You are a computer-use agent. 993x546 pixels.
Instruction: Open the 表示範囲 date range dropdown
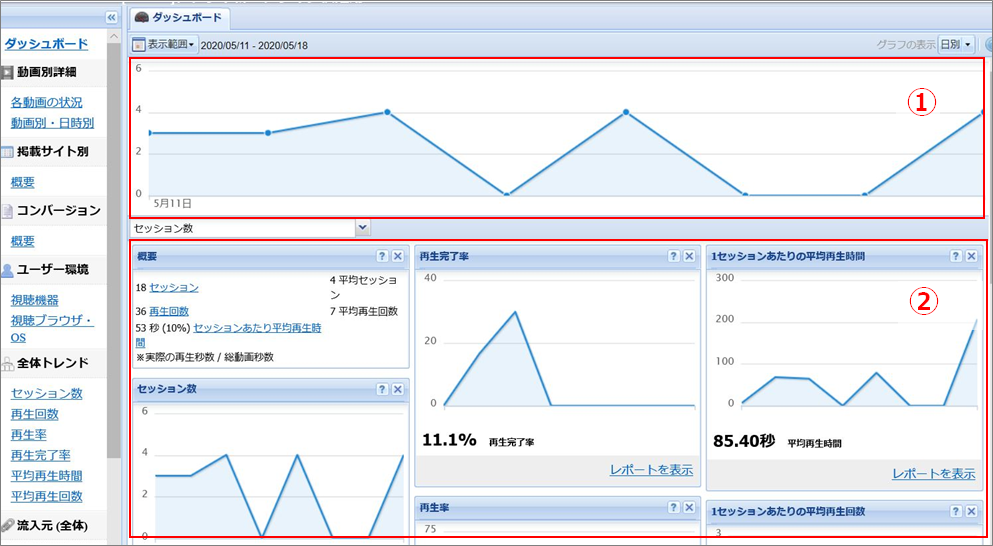pyautogui.click(x=164, y=45)
